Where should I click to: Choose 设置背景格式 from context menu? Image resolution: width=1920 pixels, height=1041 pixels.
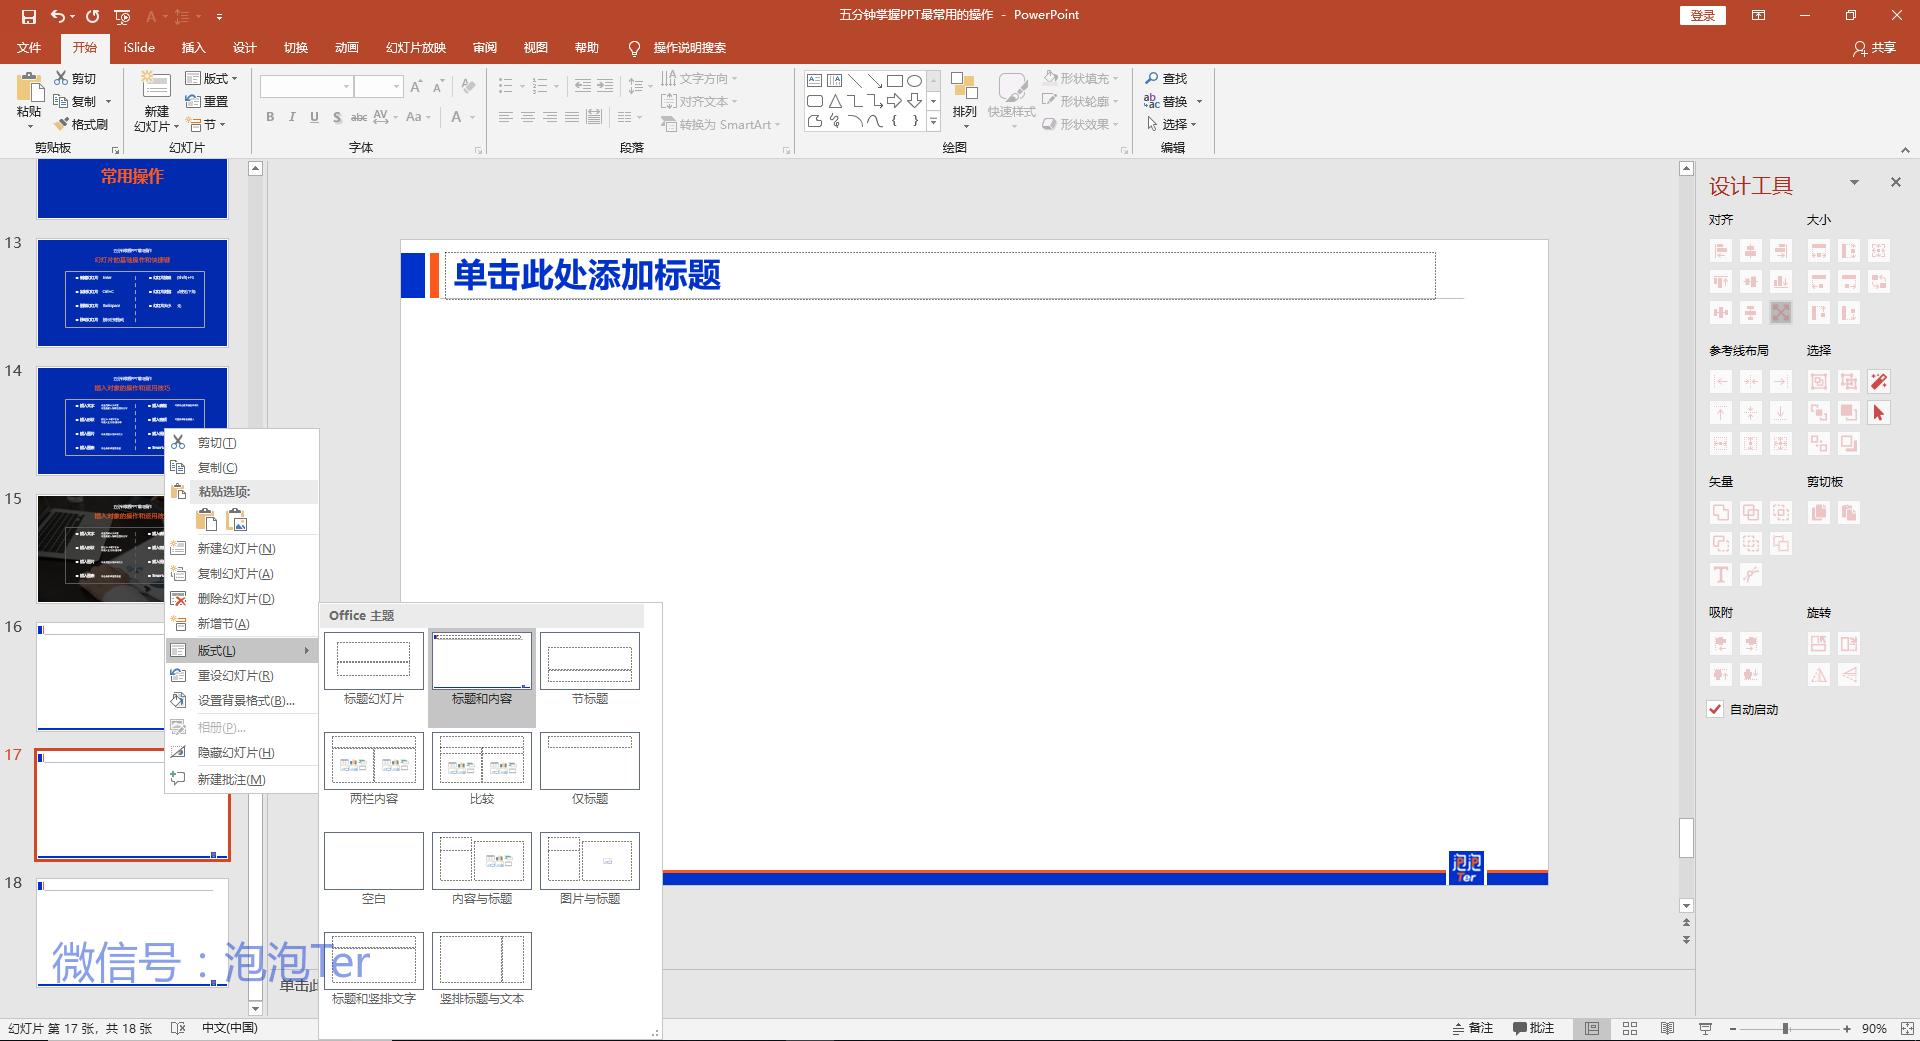point(241,701)
